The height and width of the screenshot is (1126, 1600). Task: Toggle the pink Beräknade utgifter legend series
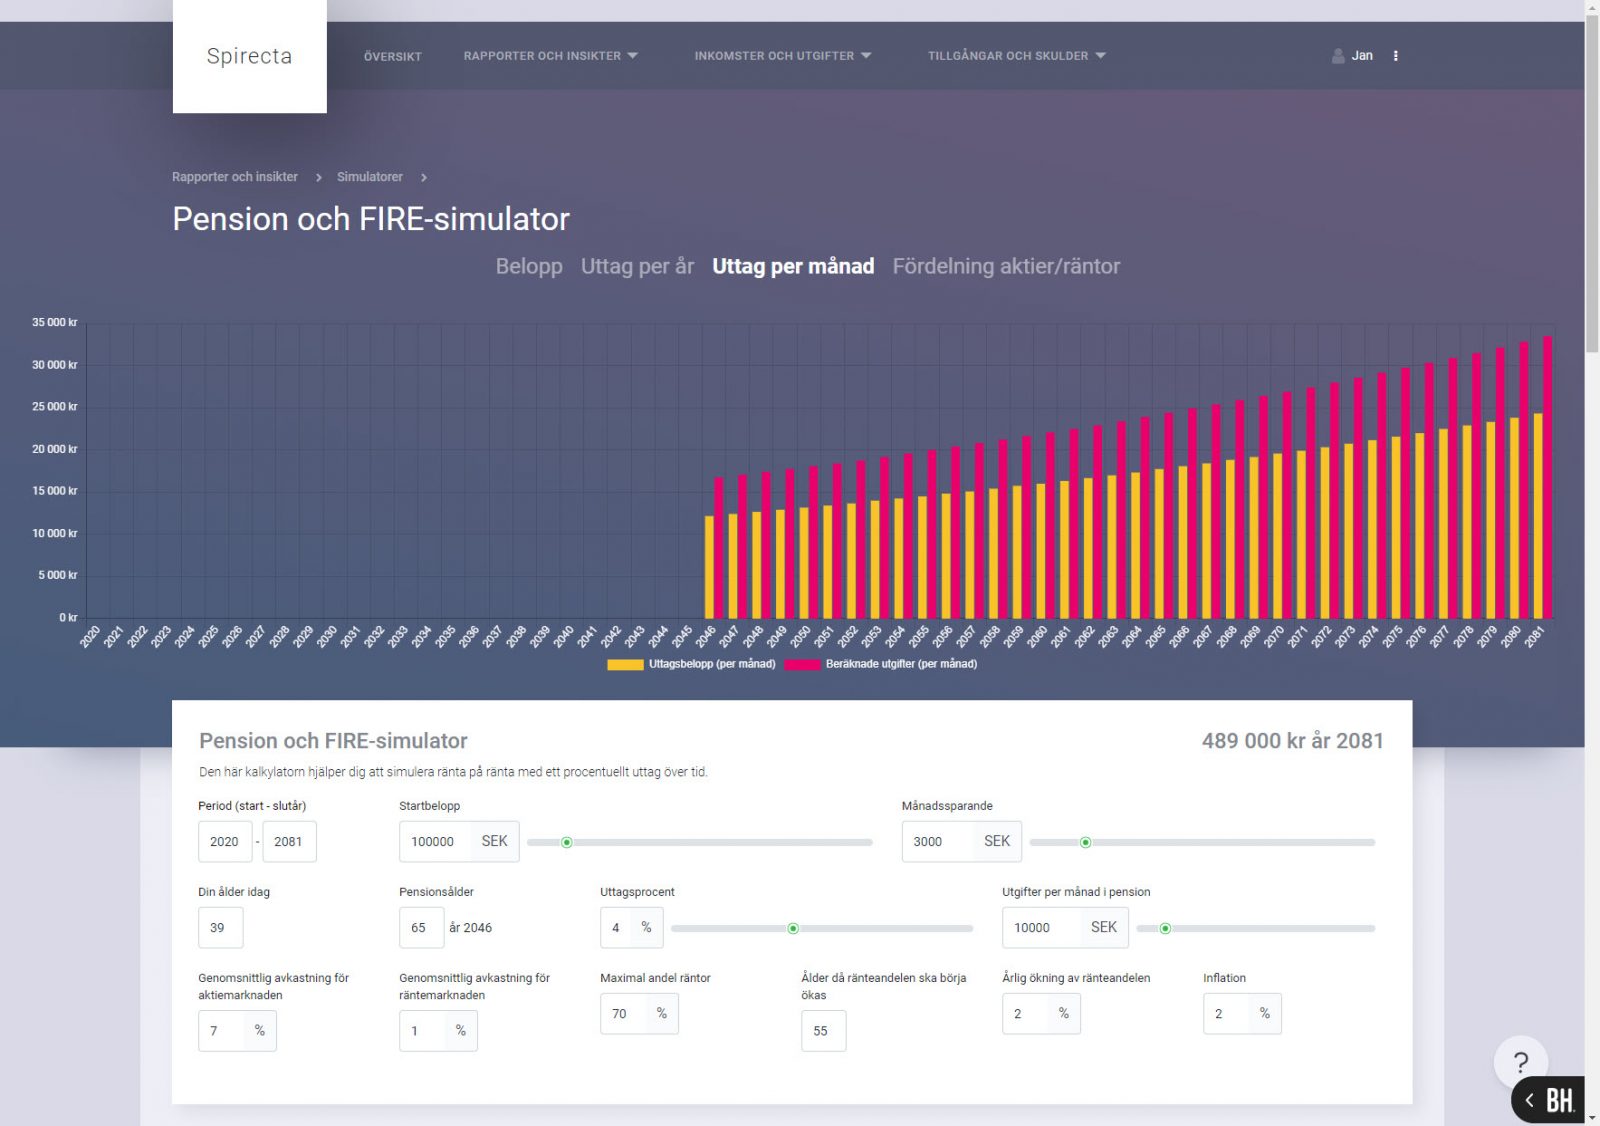click(881, 664)
